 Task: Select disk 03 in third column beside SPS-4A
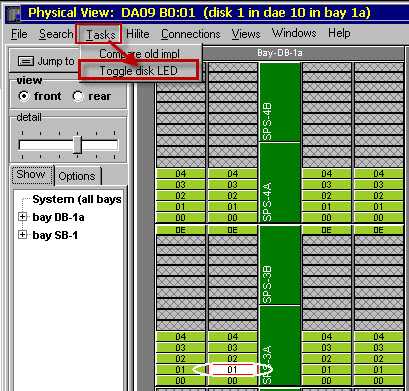tap(326, 185)
